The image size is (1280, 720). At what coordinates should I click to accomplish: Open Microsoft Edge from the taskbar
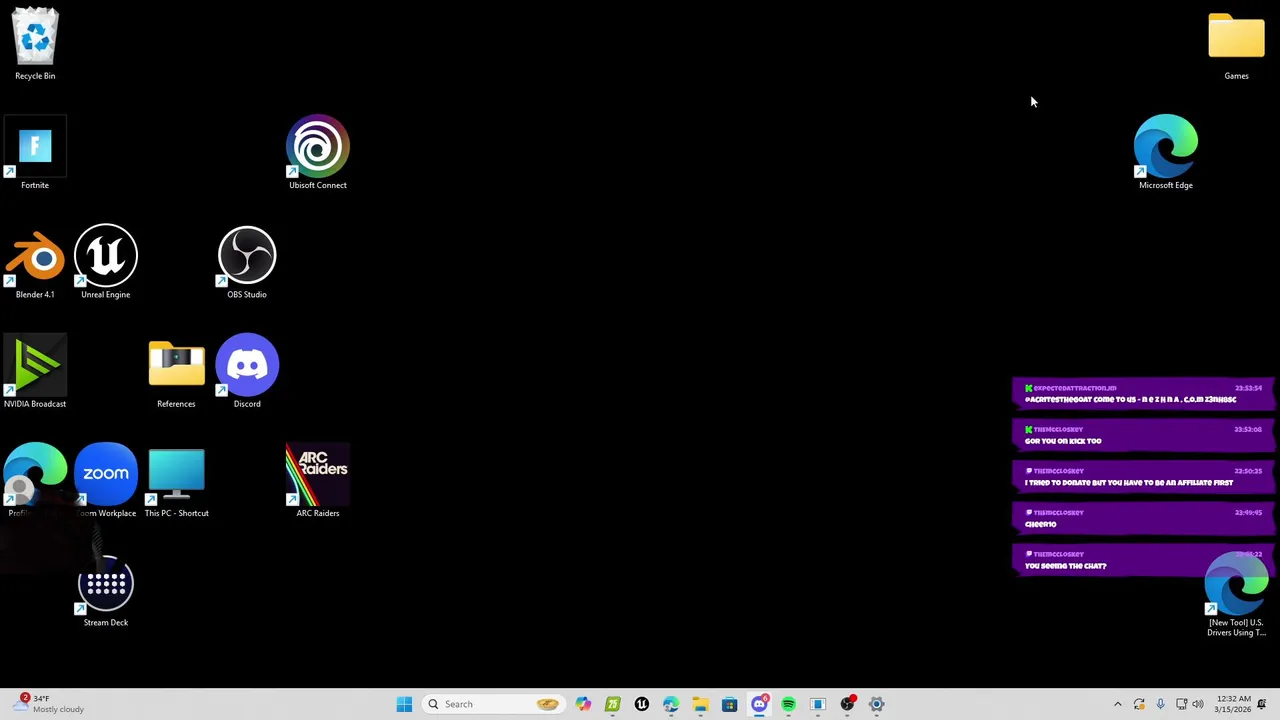[x=671, y=704]
